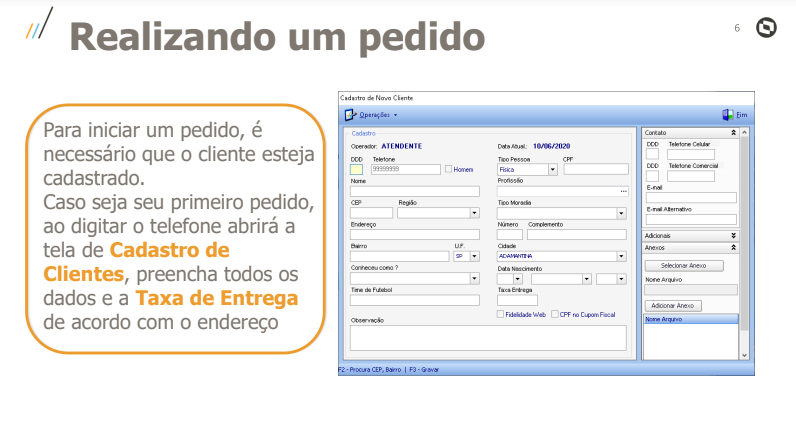Click F2 - Procura CEP, Bairro status text
This screenshot has height=445, width=796.
(371, 370)
